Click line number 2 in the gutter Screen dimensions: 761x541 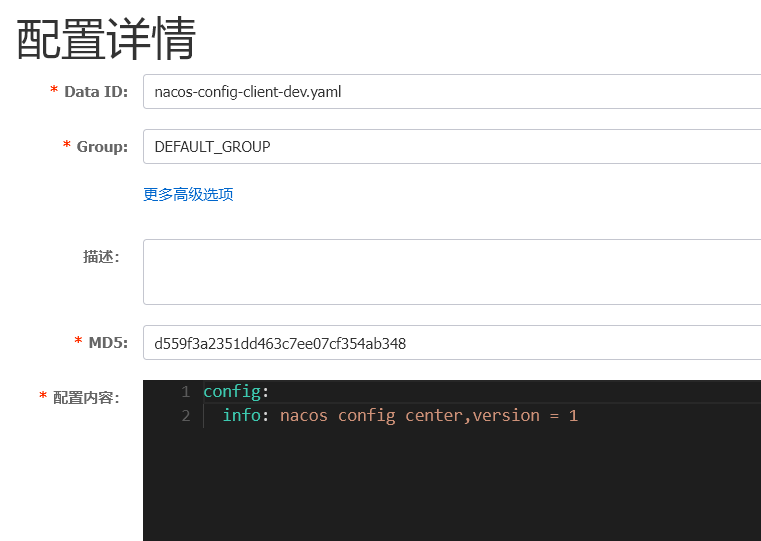(186, 416)
